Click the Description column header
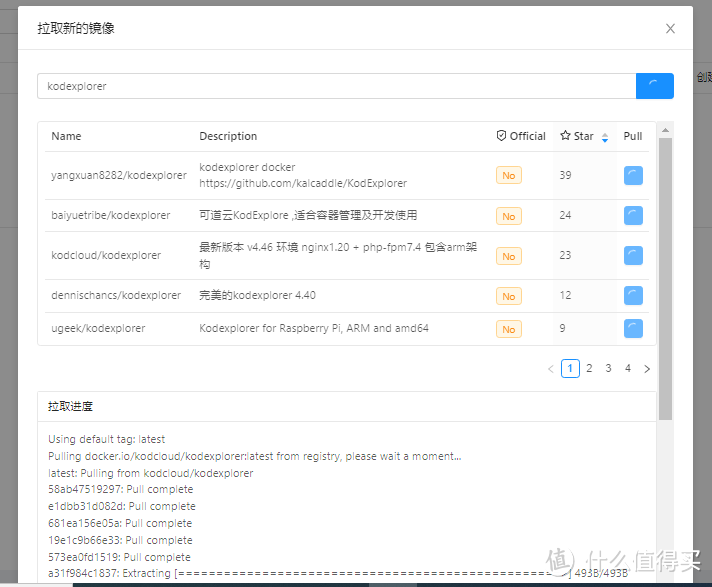Viewport: 712px width, 587px height. pyautogui.click(x=228, y=136)
